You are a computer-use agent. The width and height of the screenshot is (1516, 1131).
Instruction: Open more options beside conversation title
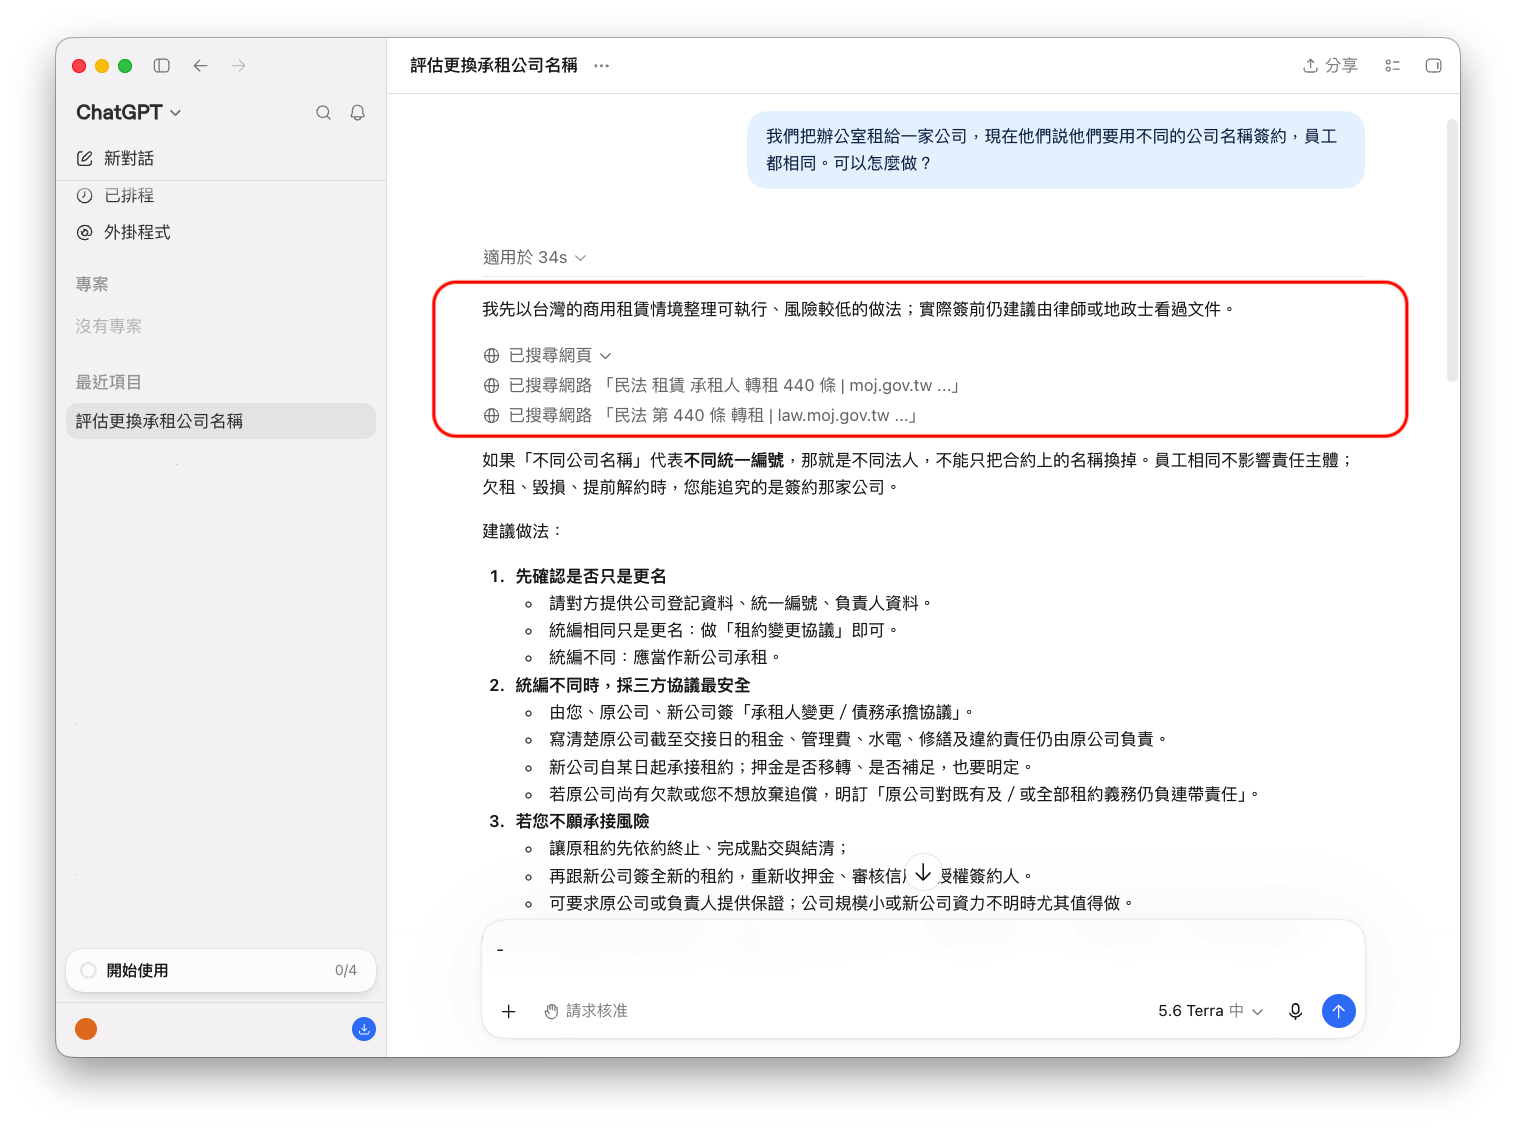click(x=601, y=66)
